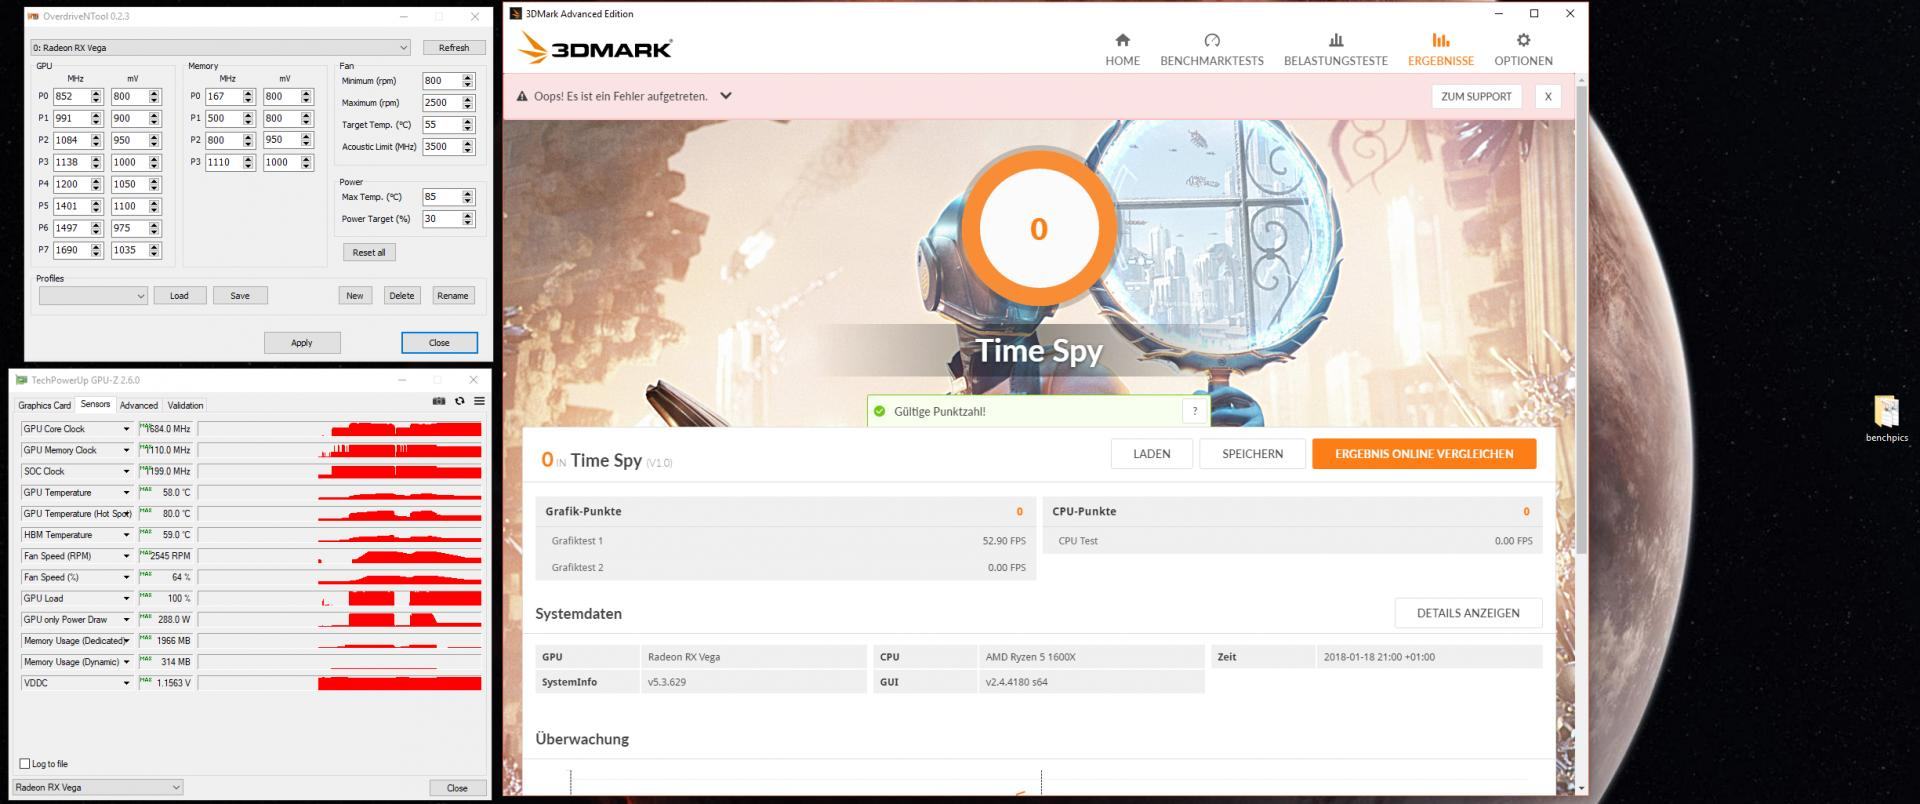Adjust the Acoustic Limit spinner arrows
This screenshot has height=804, width=1920.
[x=467, y=147]
